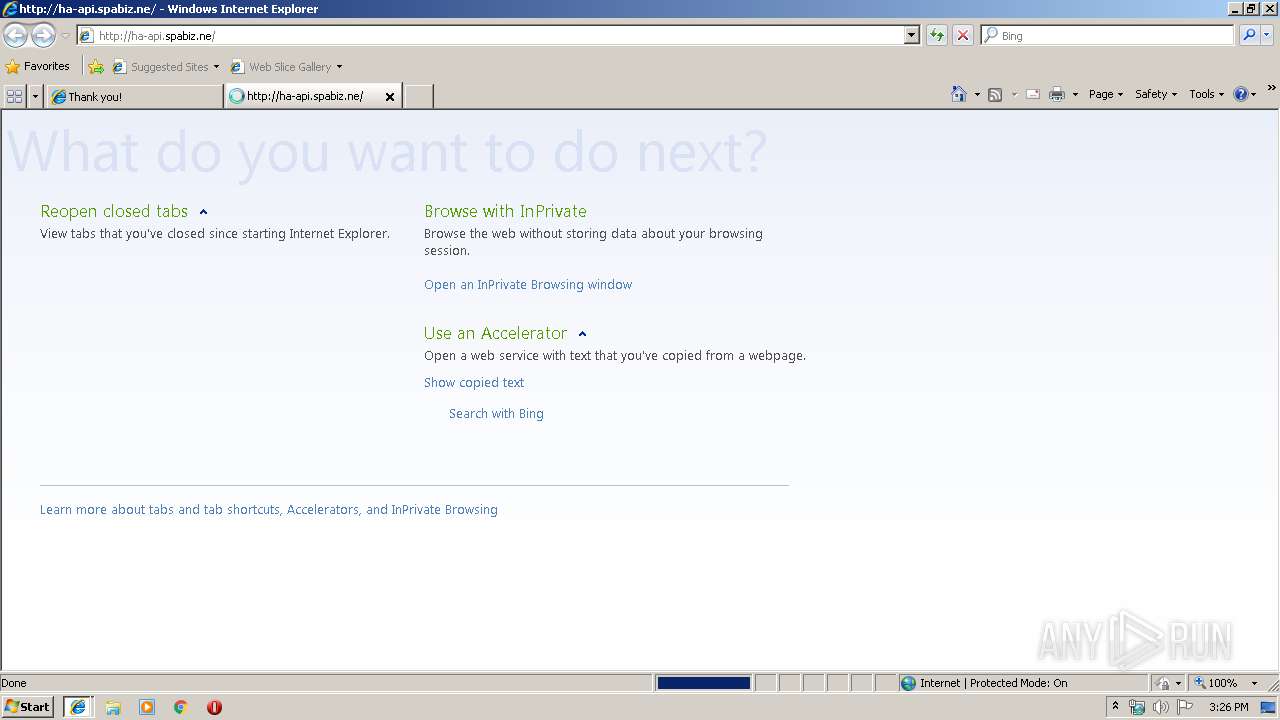1280x720 pixels.
Task: Click the Show copied text link
Action: pyautogui.click(x=474, y=383)
